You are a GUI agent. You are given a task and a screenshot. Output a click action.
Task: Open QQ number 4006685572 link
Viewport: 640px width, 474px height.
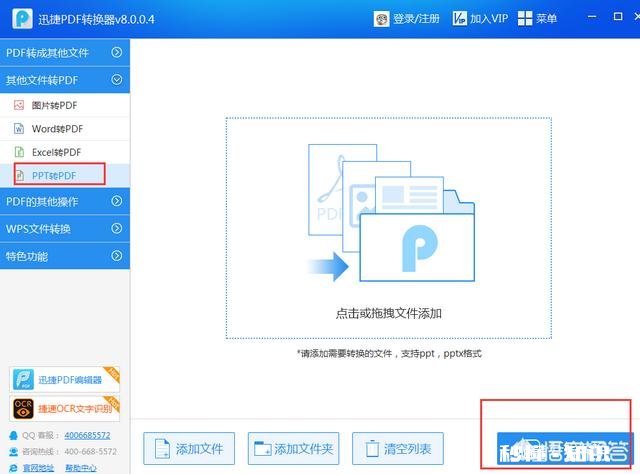point(87,435)
